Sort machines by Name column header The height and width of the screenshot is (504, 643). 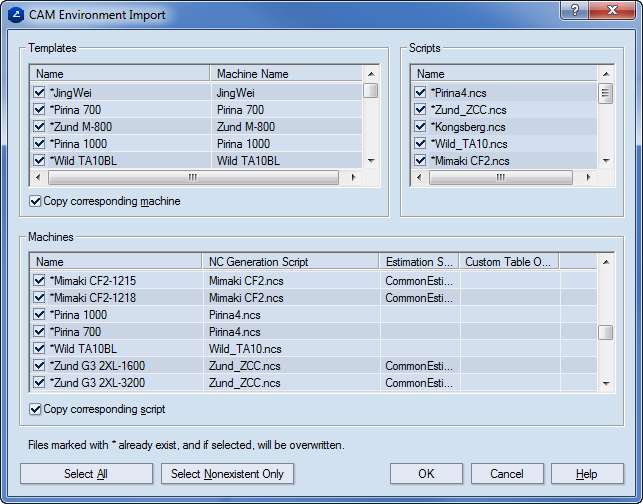(x=116, y=262)
